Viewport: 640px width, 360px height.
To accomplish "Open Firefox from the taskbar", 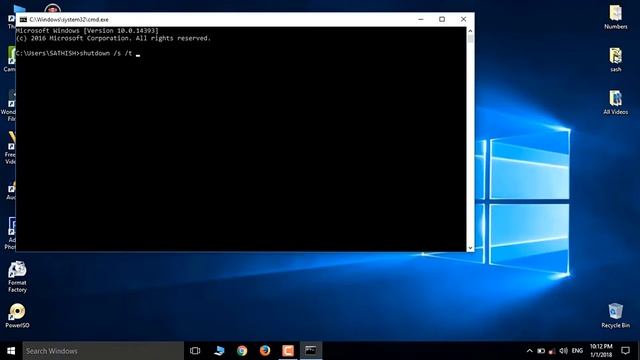I will coord(265,351).
